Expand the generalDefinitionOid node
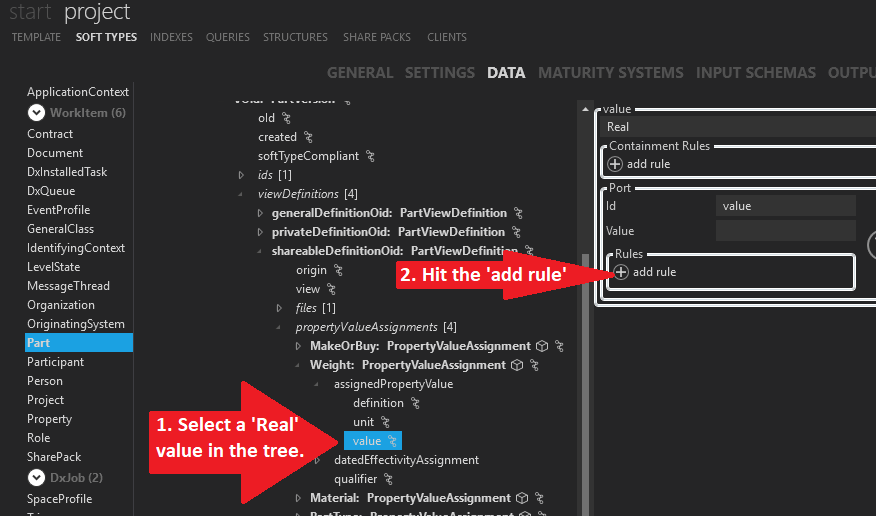The width and height of the screenshot is (876, 516). 260,213
